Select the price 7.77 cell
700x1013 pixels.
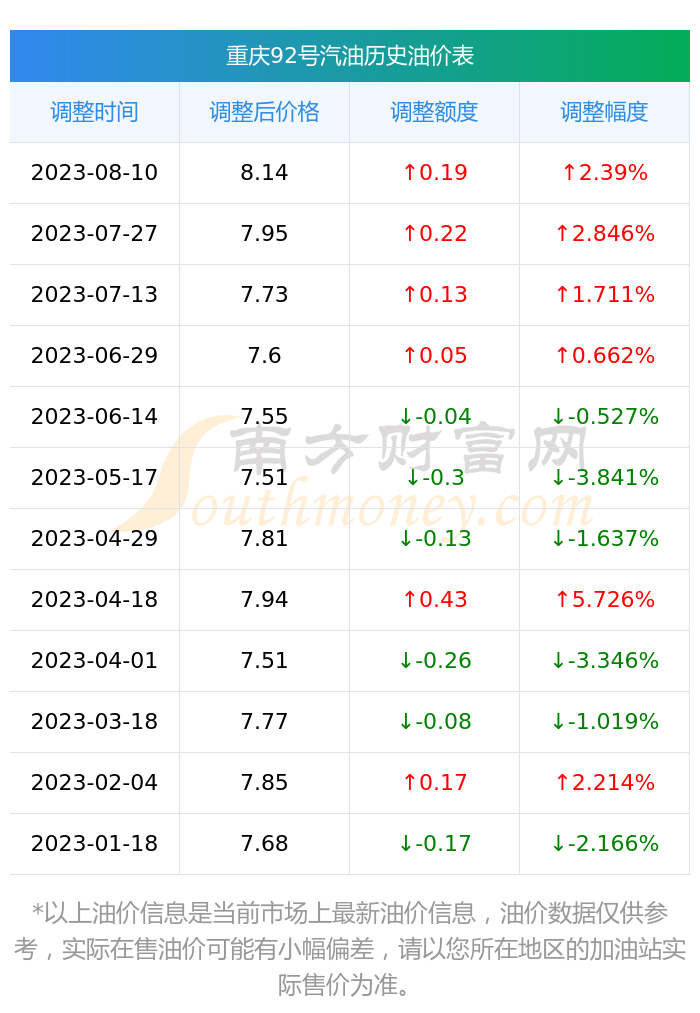[265, 722]
